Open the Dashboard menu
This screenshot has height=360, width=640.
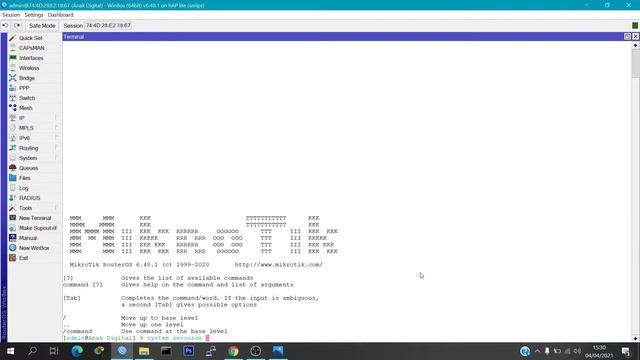point(60,15)
